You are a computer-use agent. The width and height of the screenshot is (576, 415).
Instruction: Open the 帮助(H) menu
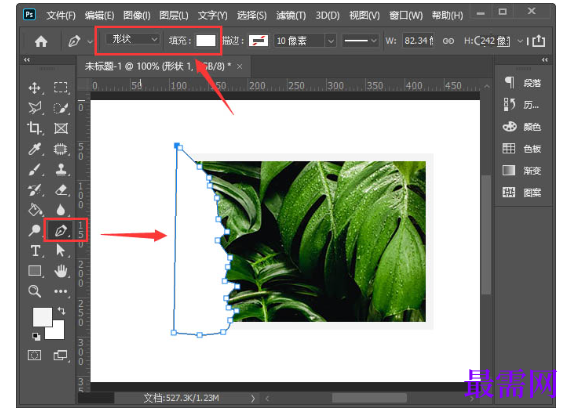447,15
